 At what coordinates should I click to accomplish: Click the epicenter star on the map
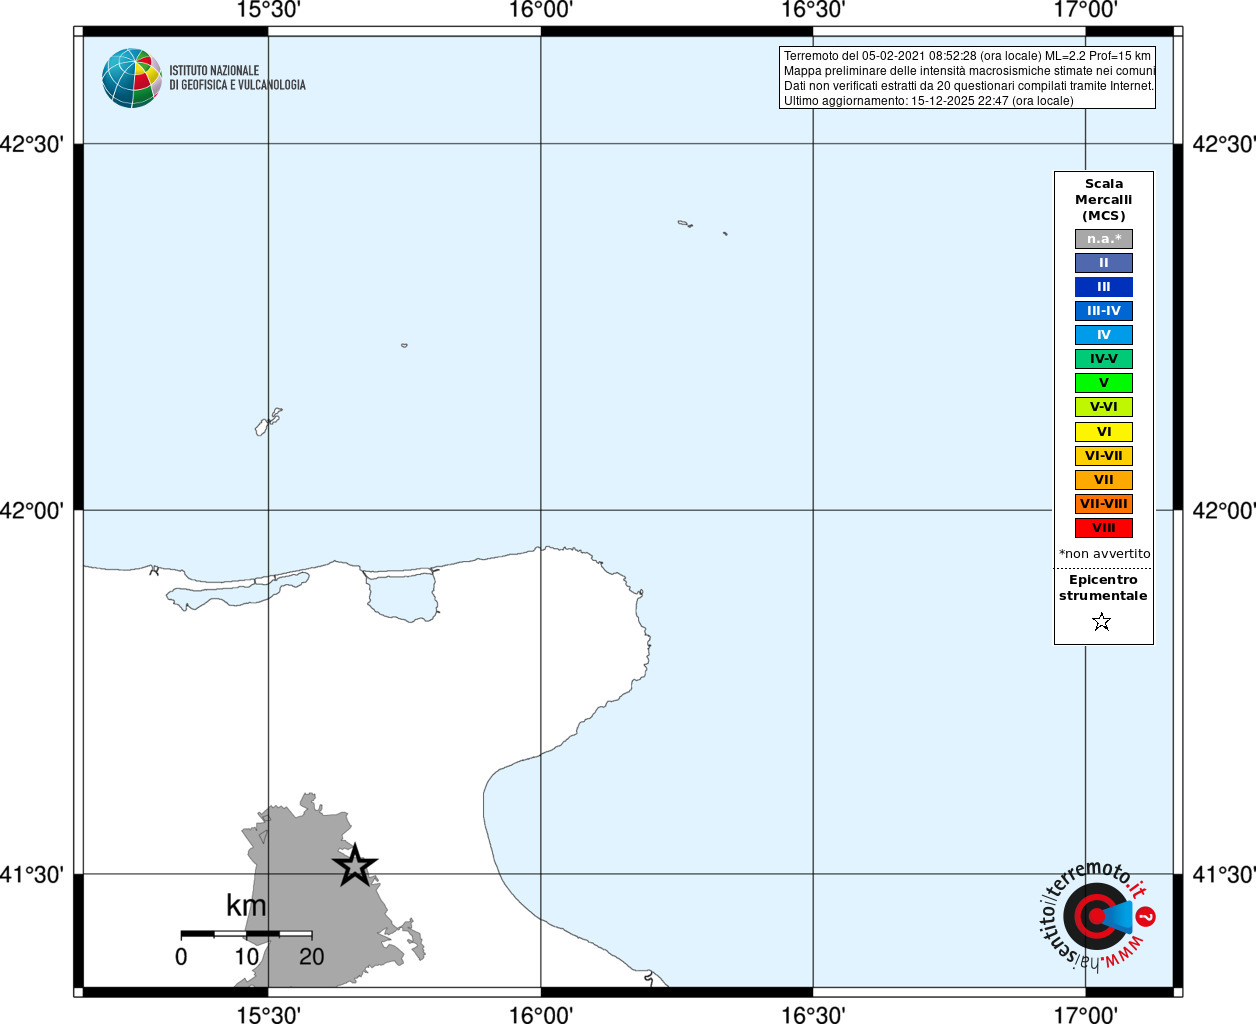(355, 865)
